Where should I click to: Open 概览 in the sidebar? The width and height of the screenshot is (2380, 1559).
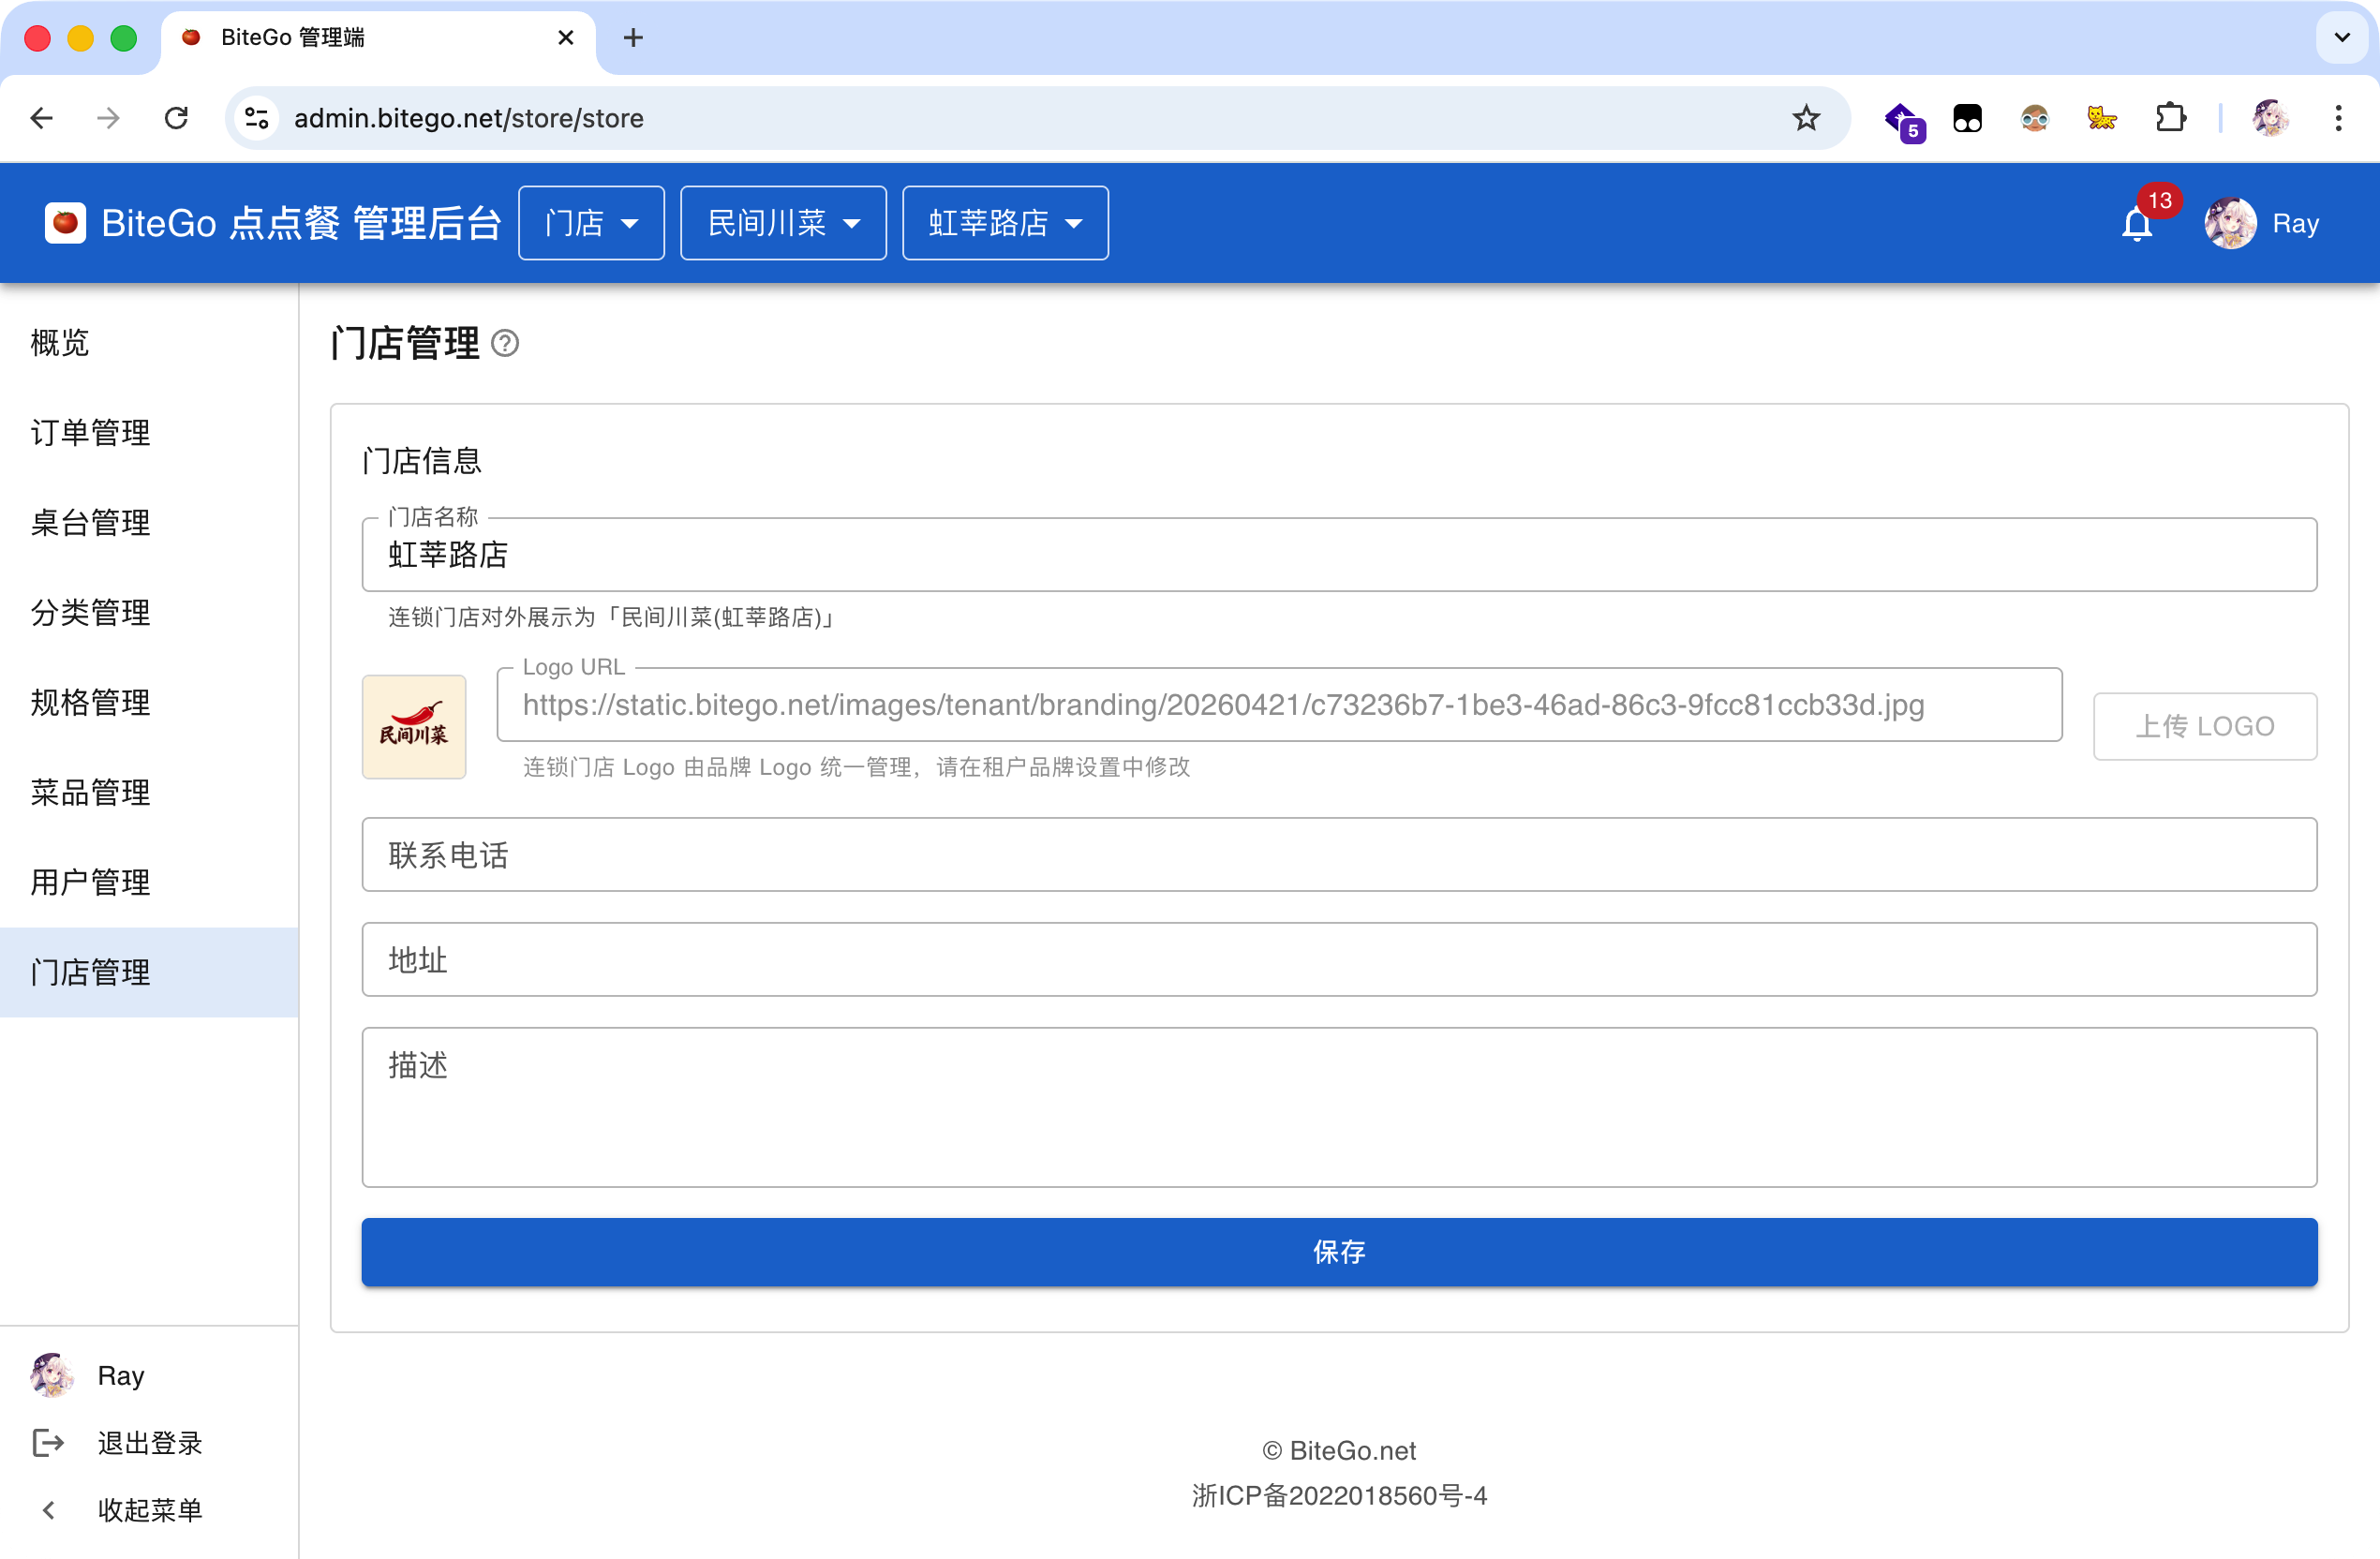click(x=149, y=343)
